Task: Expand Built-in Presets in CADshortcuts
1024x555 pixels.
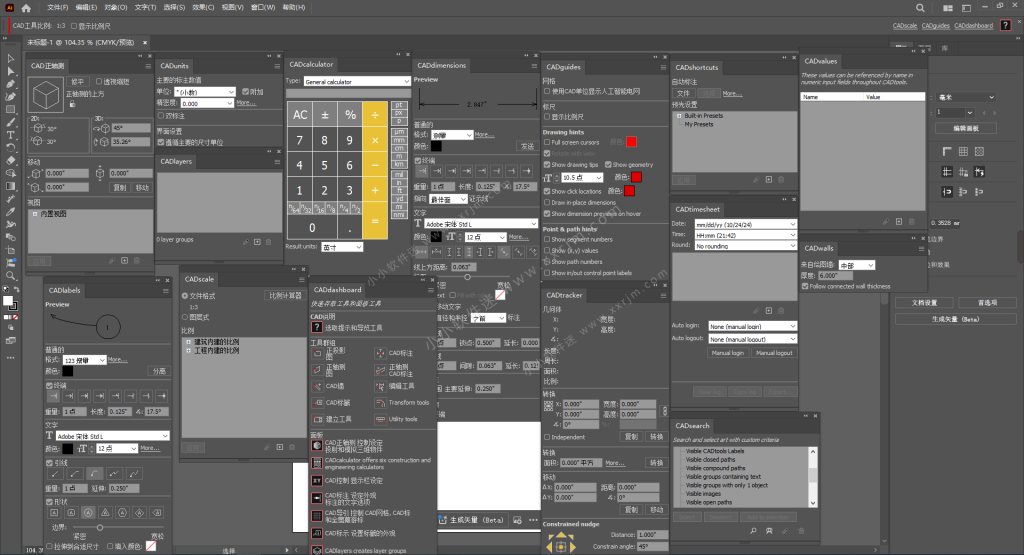Action: click(679, 116)
